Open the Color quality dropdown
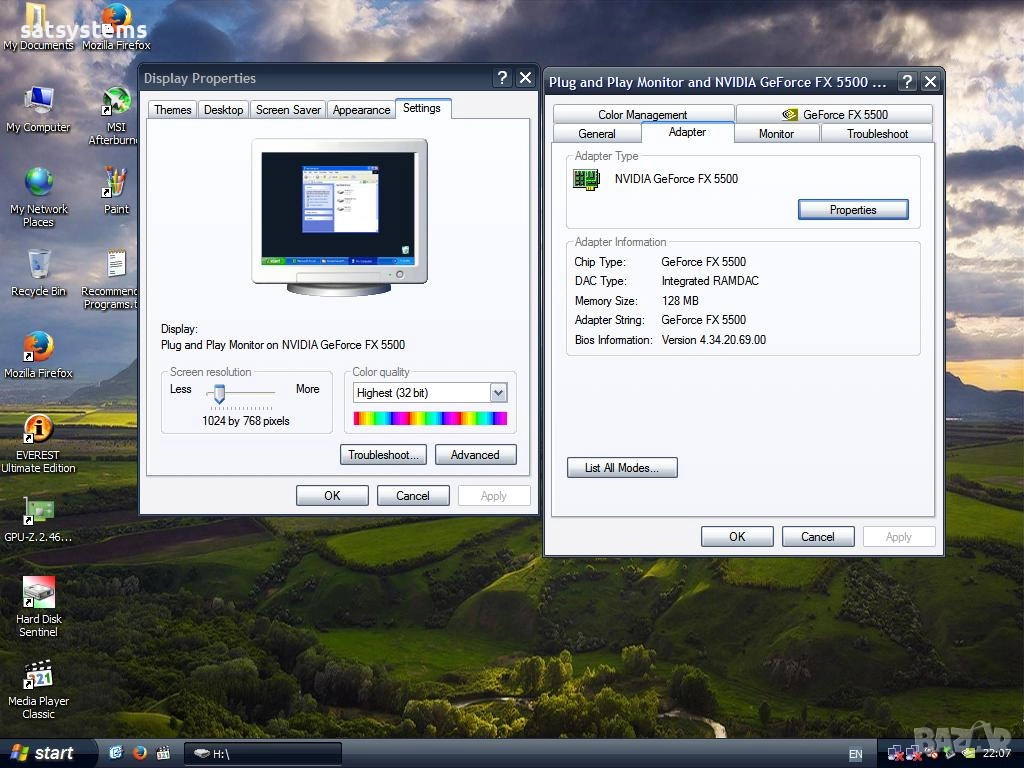 [x=498, y=393]
